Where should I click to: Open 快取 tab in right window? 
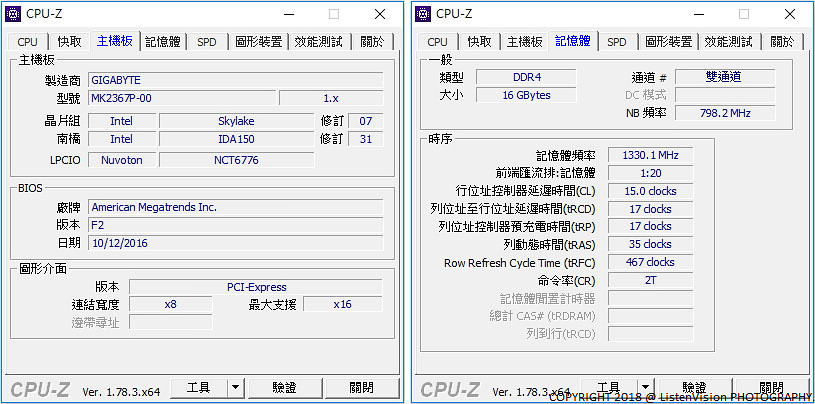480,42
